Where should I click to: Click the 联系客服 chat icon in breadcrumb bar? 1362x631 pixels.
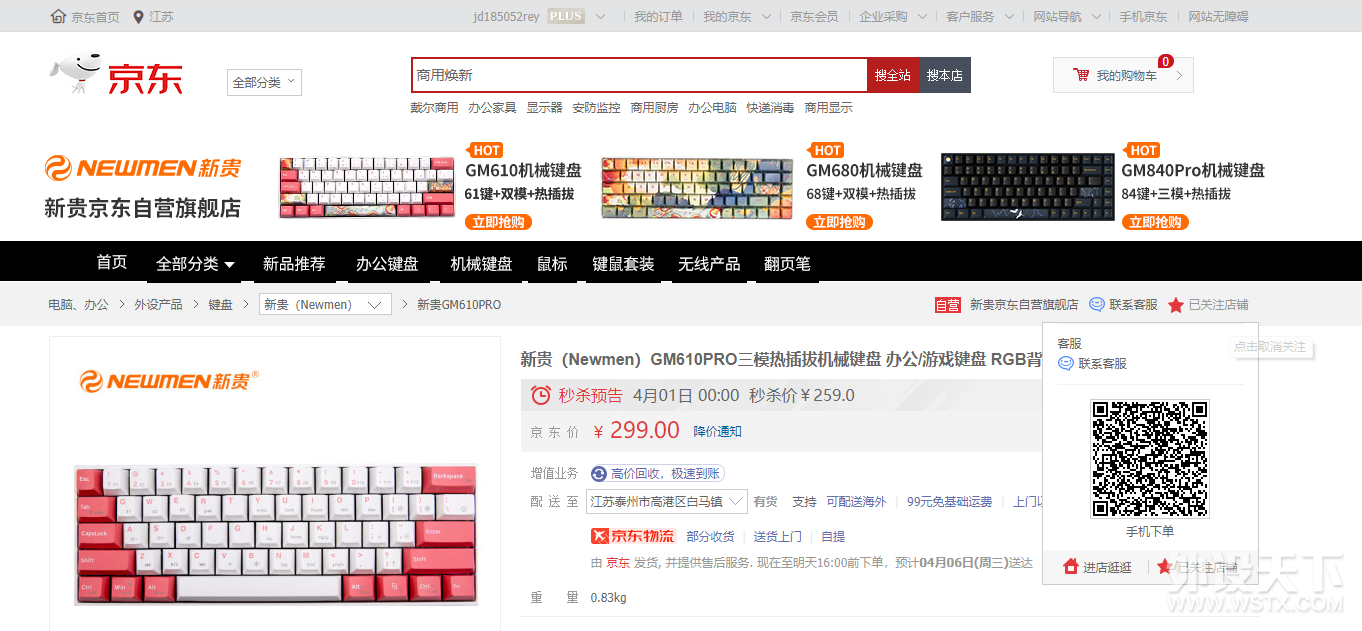point(1097,304)
